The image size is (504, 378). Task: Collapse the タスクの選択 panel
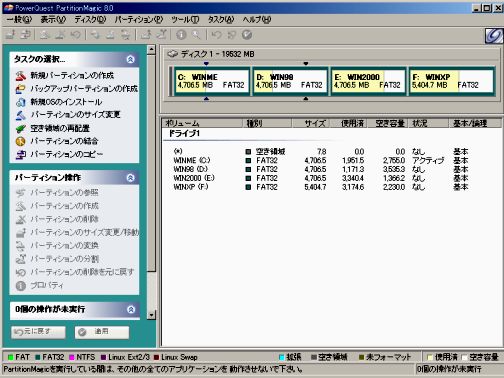click(130, 59)
